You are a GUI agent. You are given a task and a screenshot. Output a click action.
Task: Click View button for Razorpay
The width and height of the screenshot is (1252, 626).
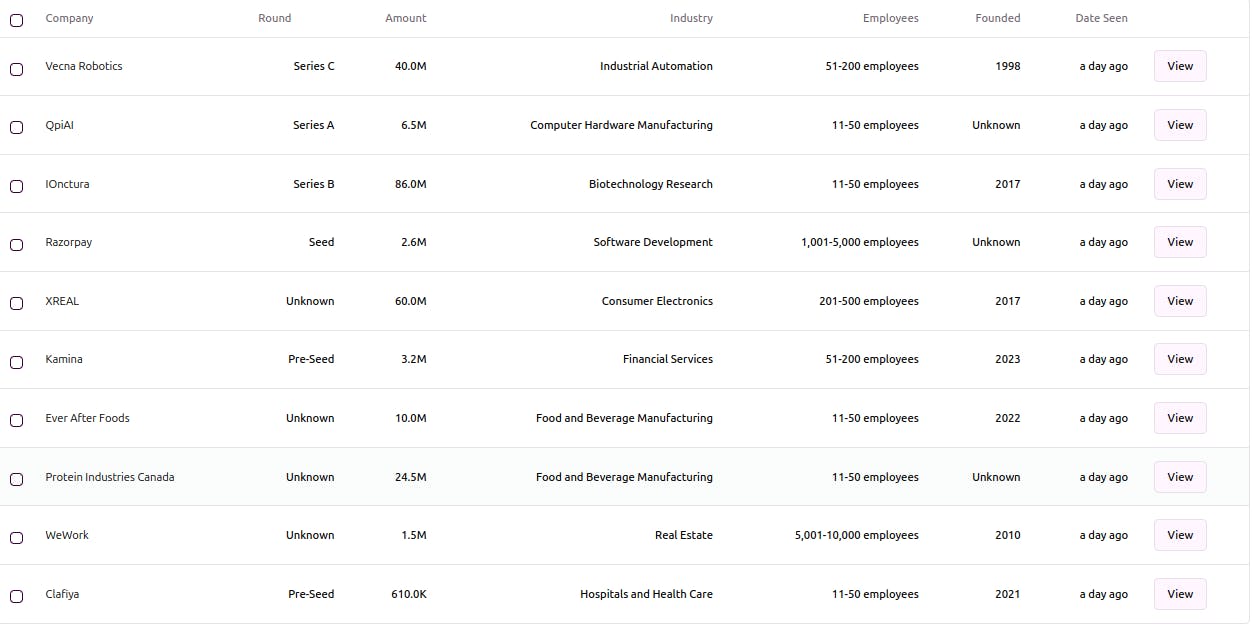(x=1180, y=242)
